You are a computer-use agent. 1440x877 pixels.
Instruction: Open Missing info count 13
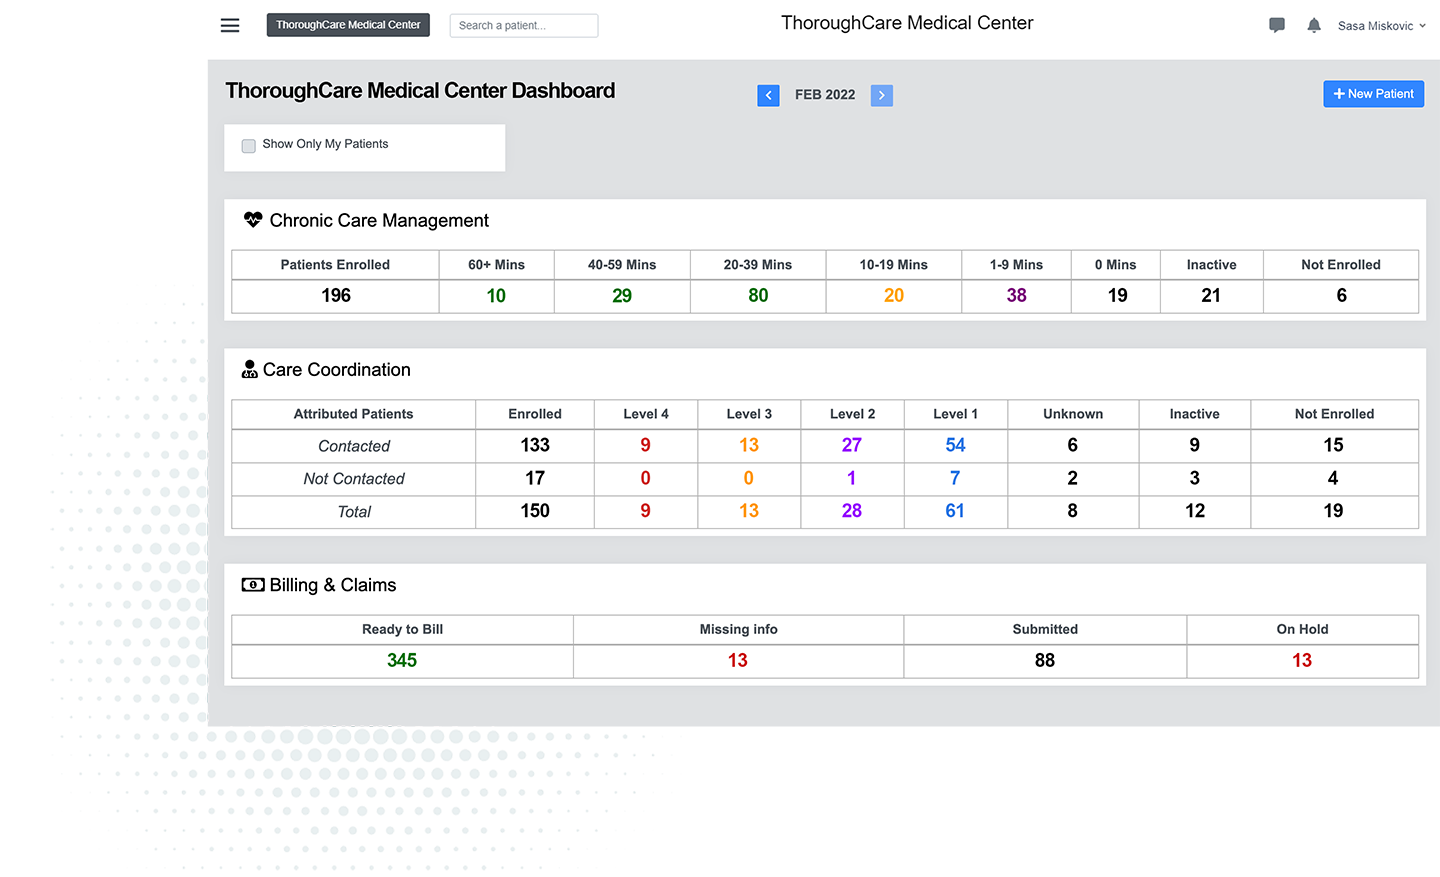[738, 661]
